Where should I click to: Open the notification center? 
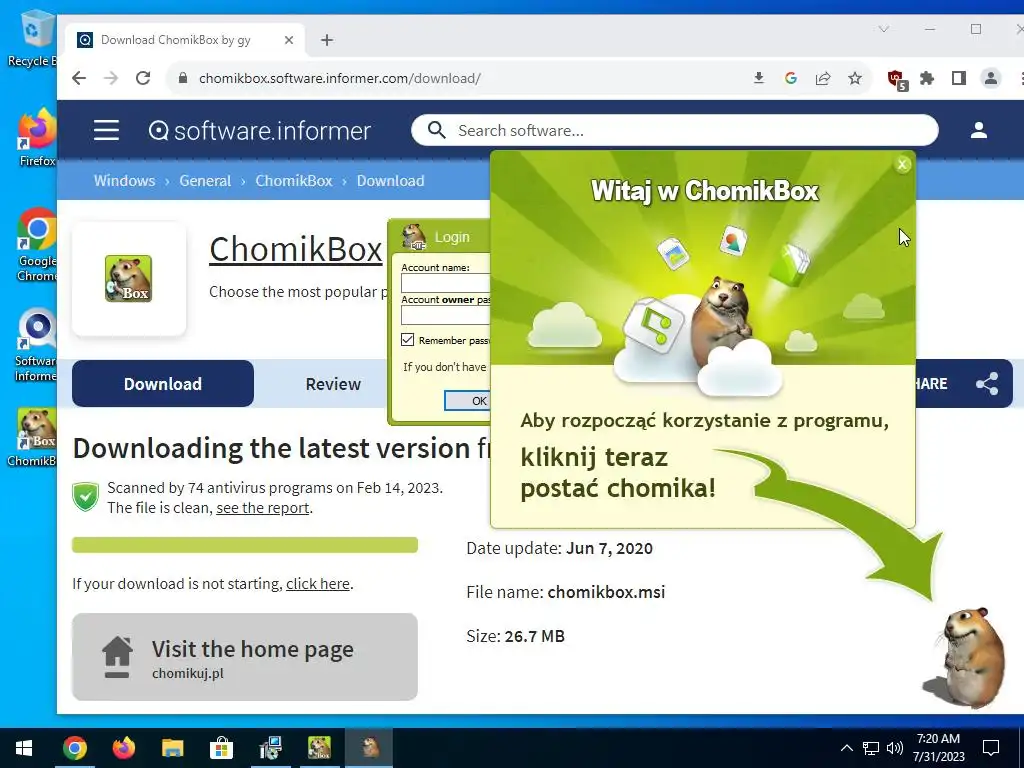pos(991,748)
